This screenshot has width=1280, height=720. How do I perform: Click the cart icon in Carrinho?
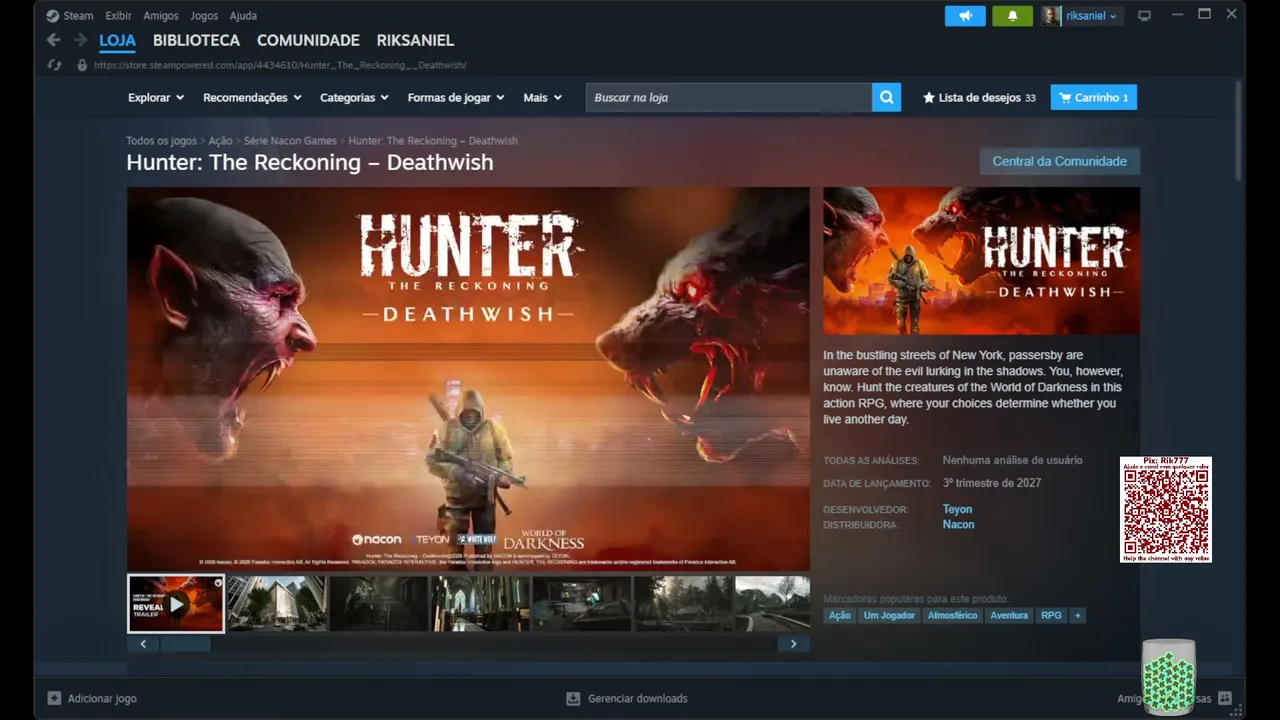(1065, 98)
